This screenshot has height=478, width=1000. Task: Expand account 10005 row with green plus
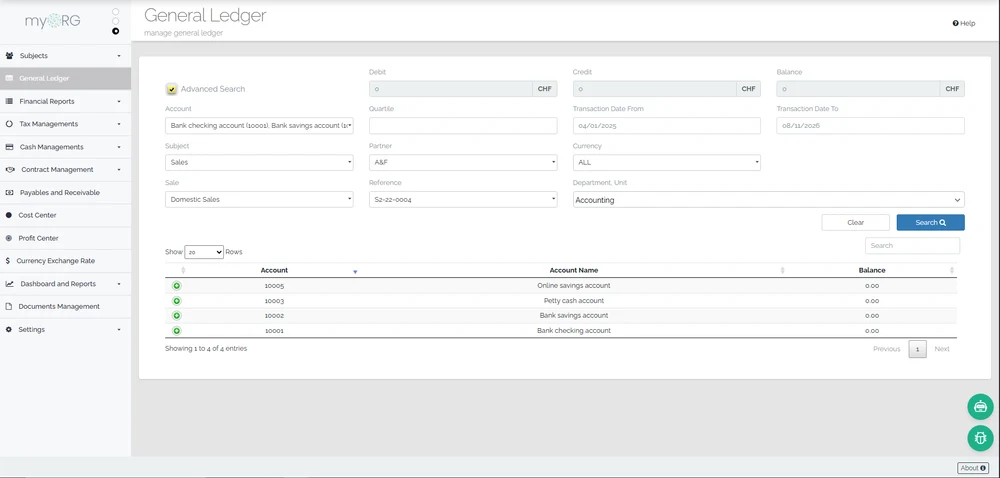[x=177, y=286]
